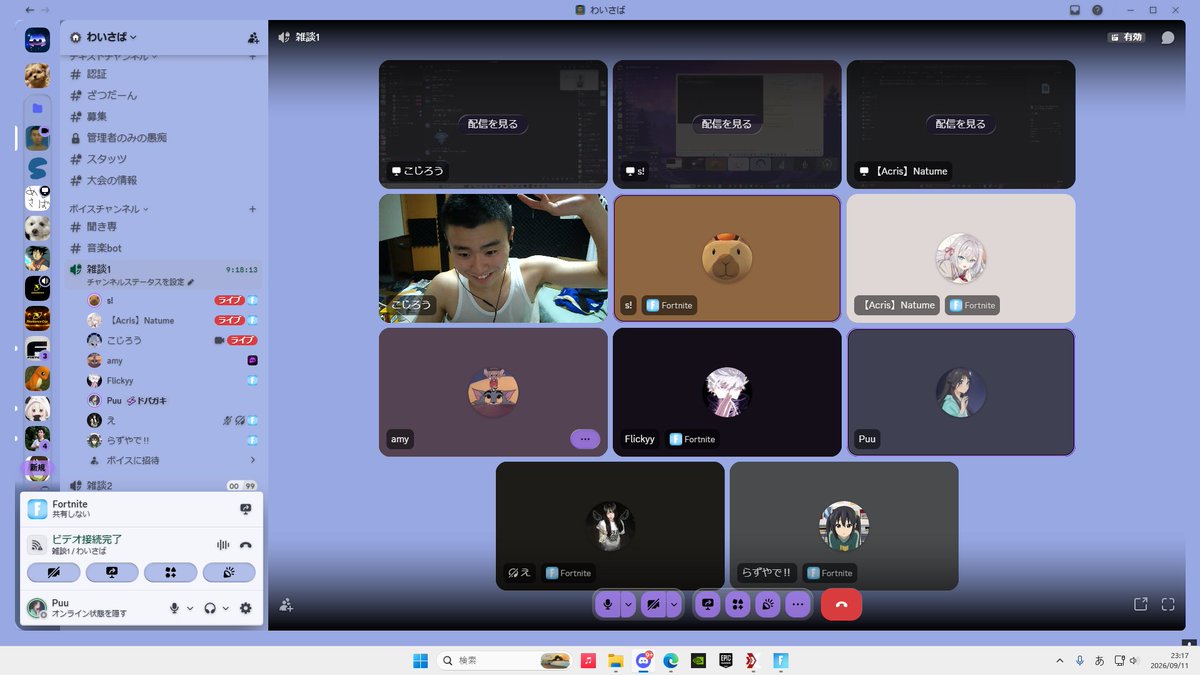Viewport: 1200px width, 675px height.
Task: Click チャンネルステータスを設定 edit link
Action: point(140,282)
